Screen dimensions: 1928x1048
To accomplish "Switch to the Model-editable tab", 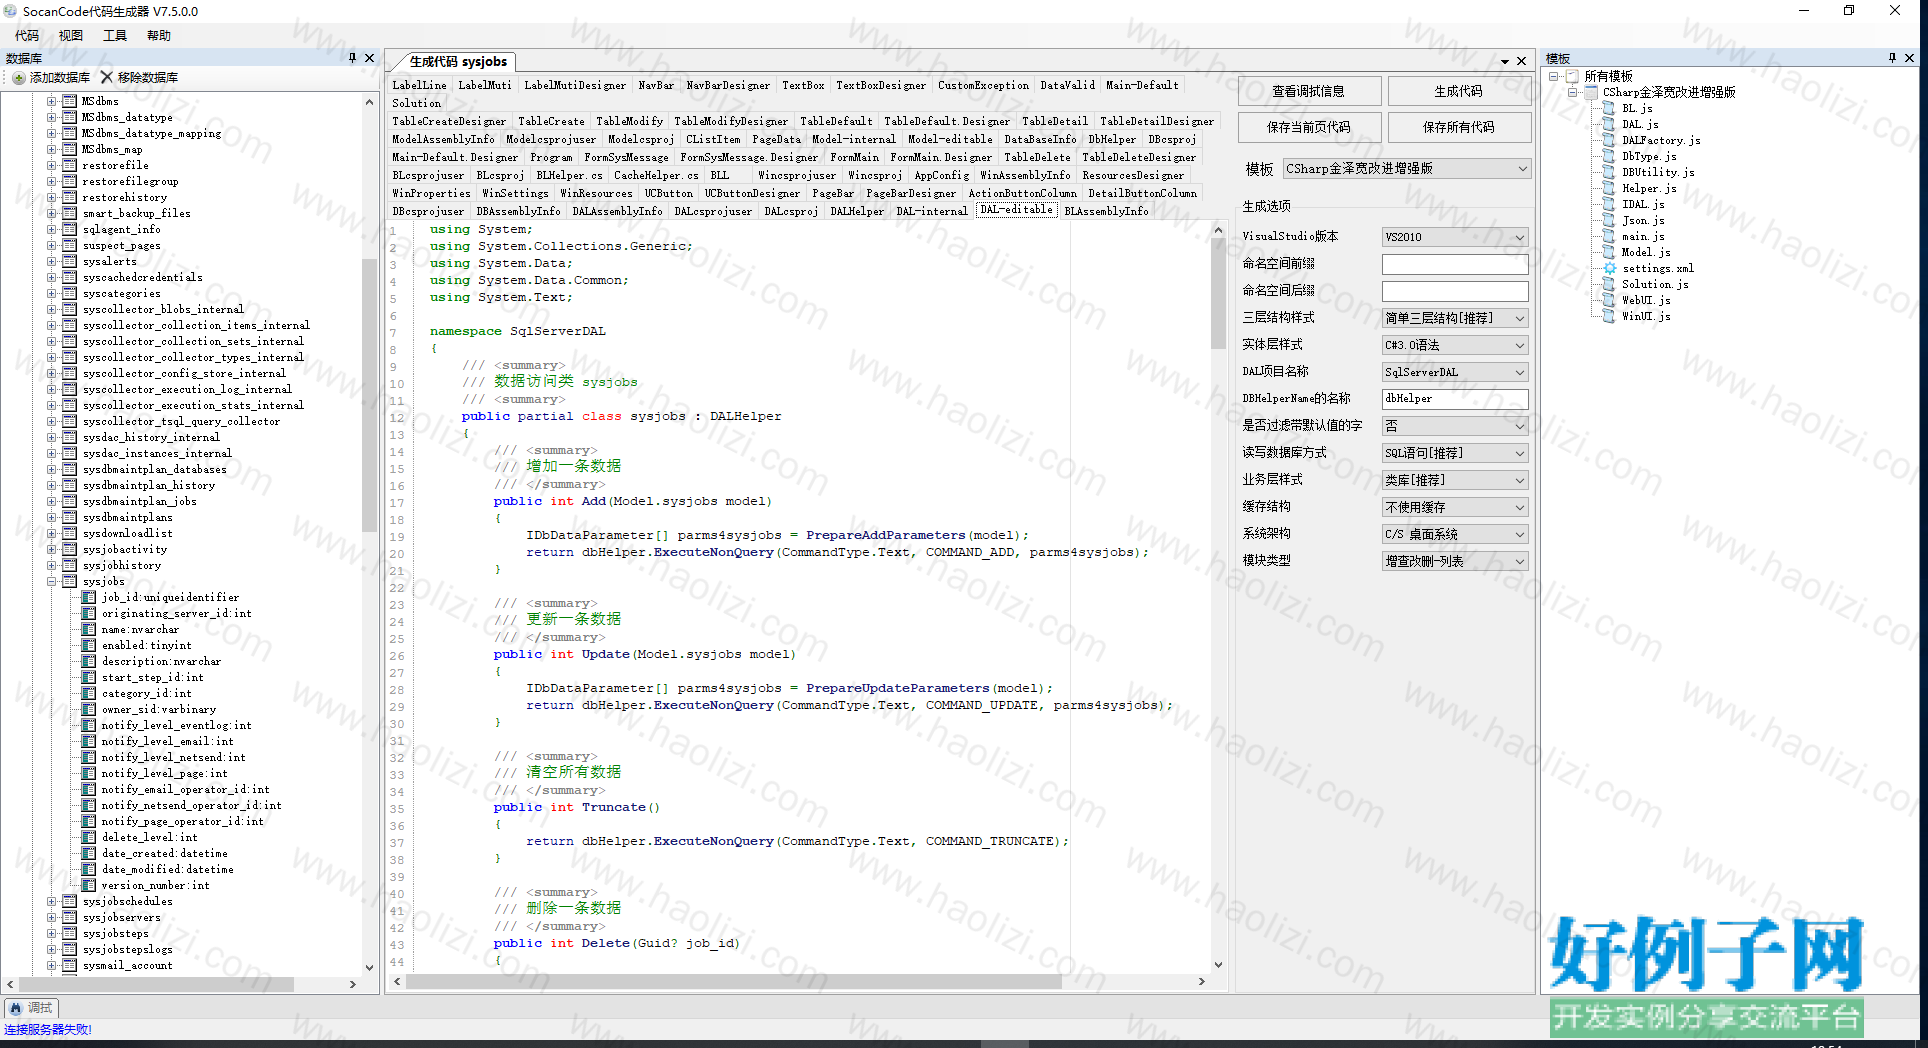I will pyautogui.click(x=950, y=139).
